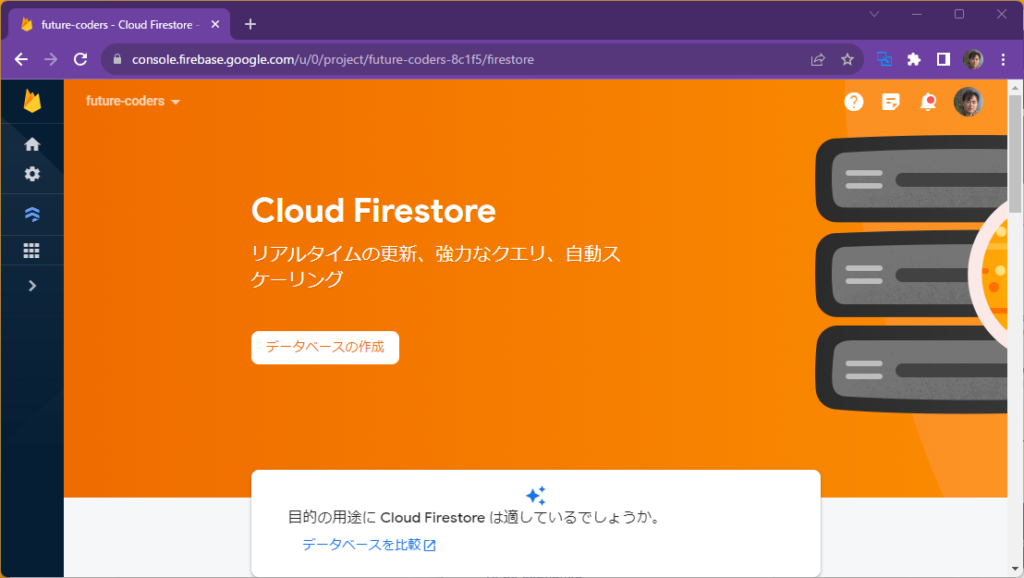This screenshot has width=1024, height=578.
Task: Bookmark this page with star icon
Action: (847, 59)
